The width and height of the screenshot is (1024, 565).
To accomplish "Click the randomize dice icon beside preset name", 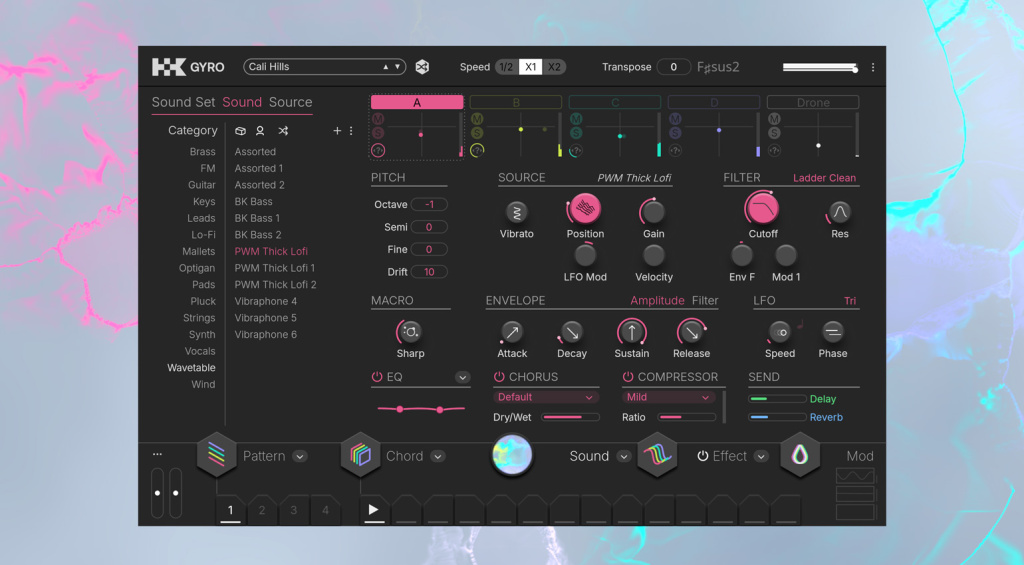I will tap(422, 67).
